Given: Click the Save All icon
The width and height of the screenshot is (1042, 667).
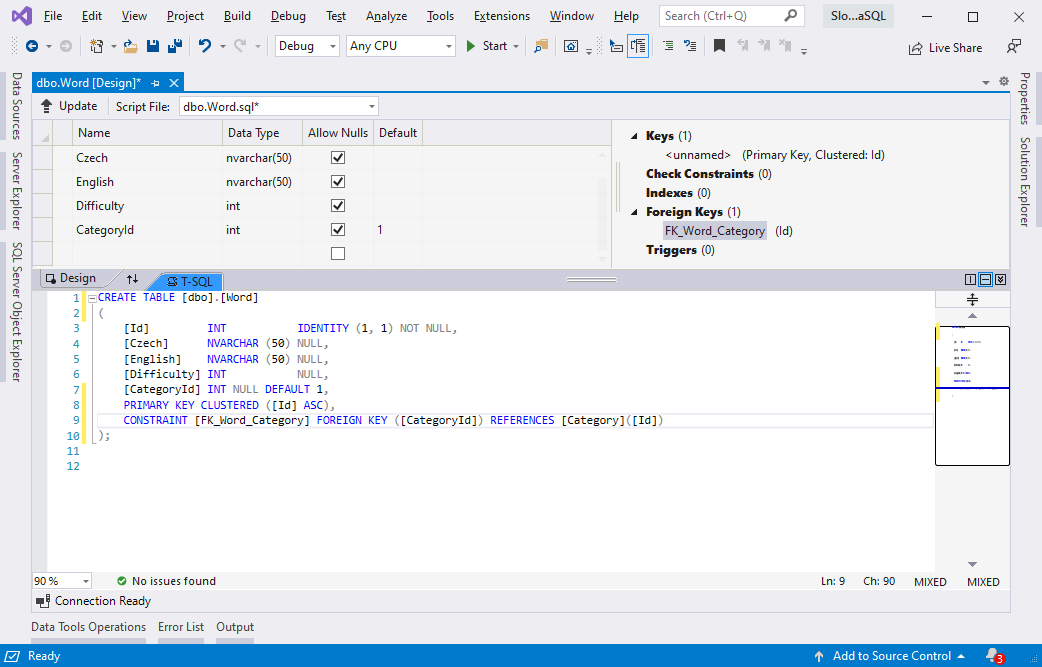Looking at the screenshot, I should coord(175,46).
